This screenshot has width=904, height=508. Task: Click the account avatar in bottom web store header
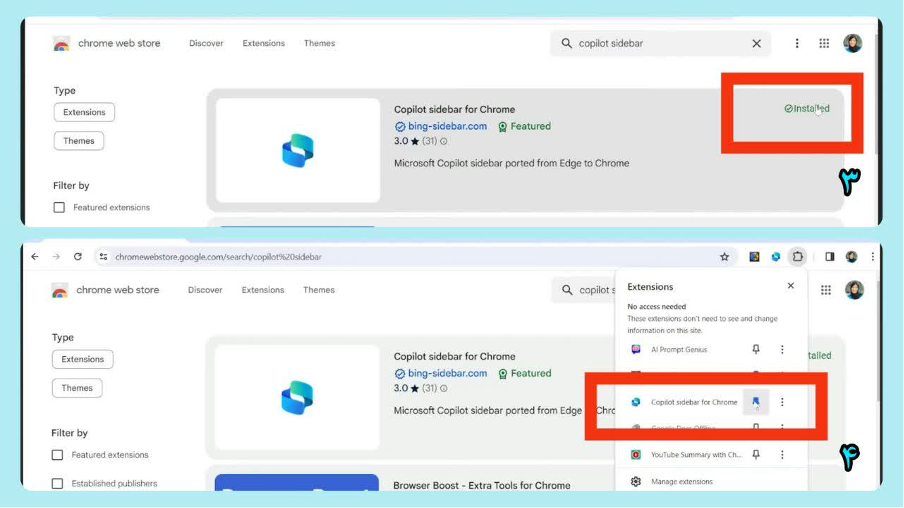tap(854, 290)
